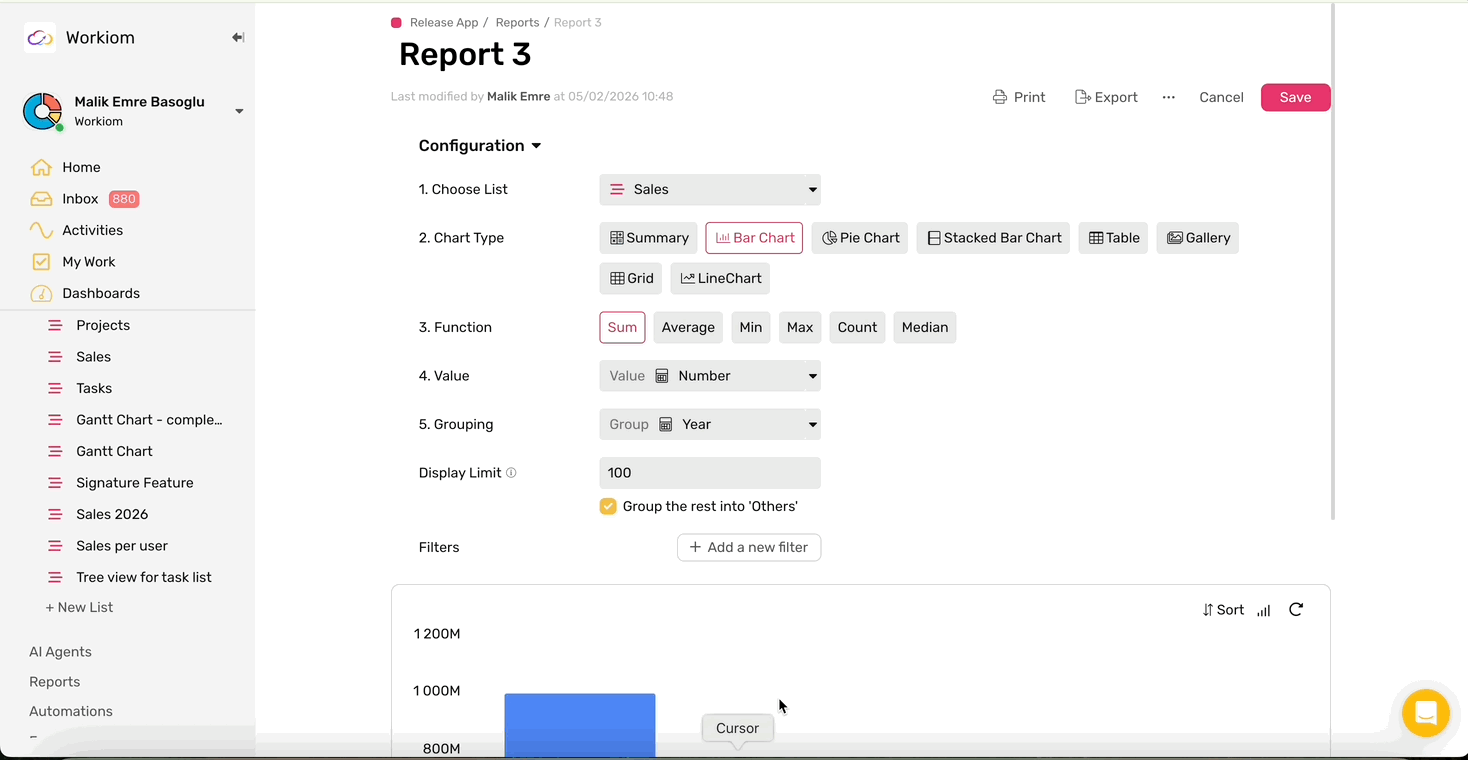Select Pie Chart type
Image resolution: width=1468 pixels, height=760 pixels.
coord(860,238)
